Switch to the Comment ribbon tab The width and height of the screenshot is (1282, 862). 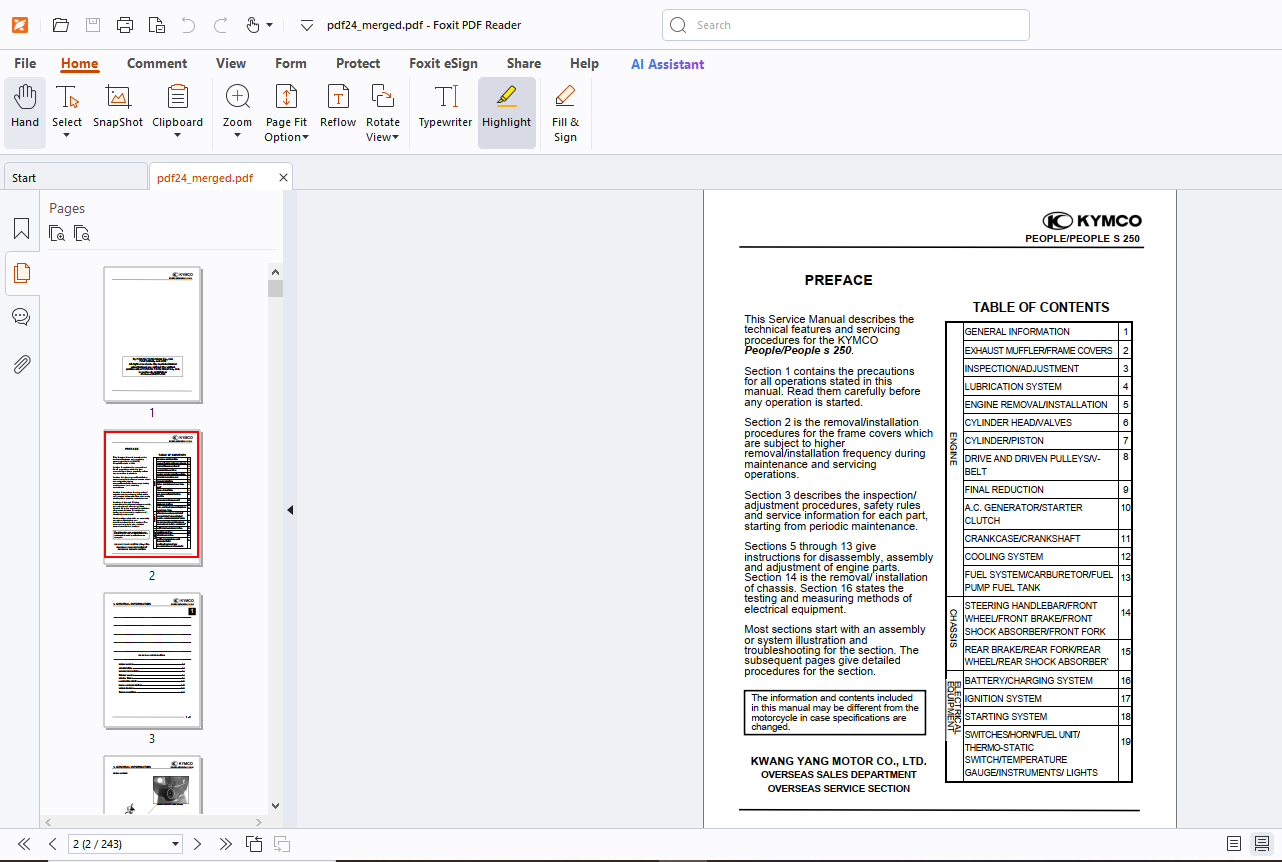[157, 63]
